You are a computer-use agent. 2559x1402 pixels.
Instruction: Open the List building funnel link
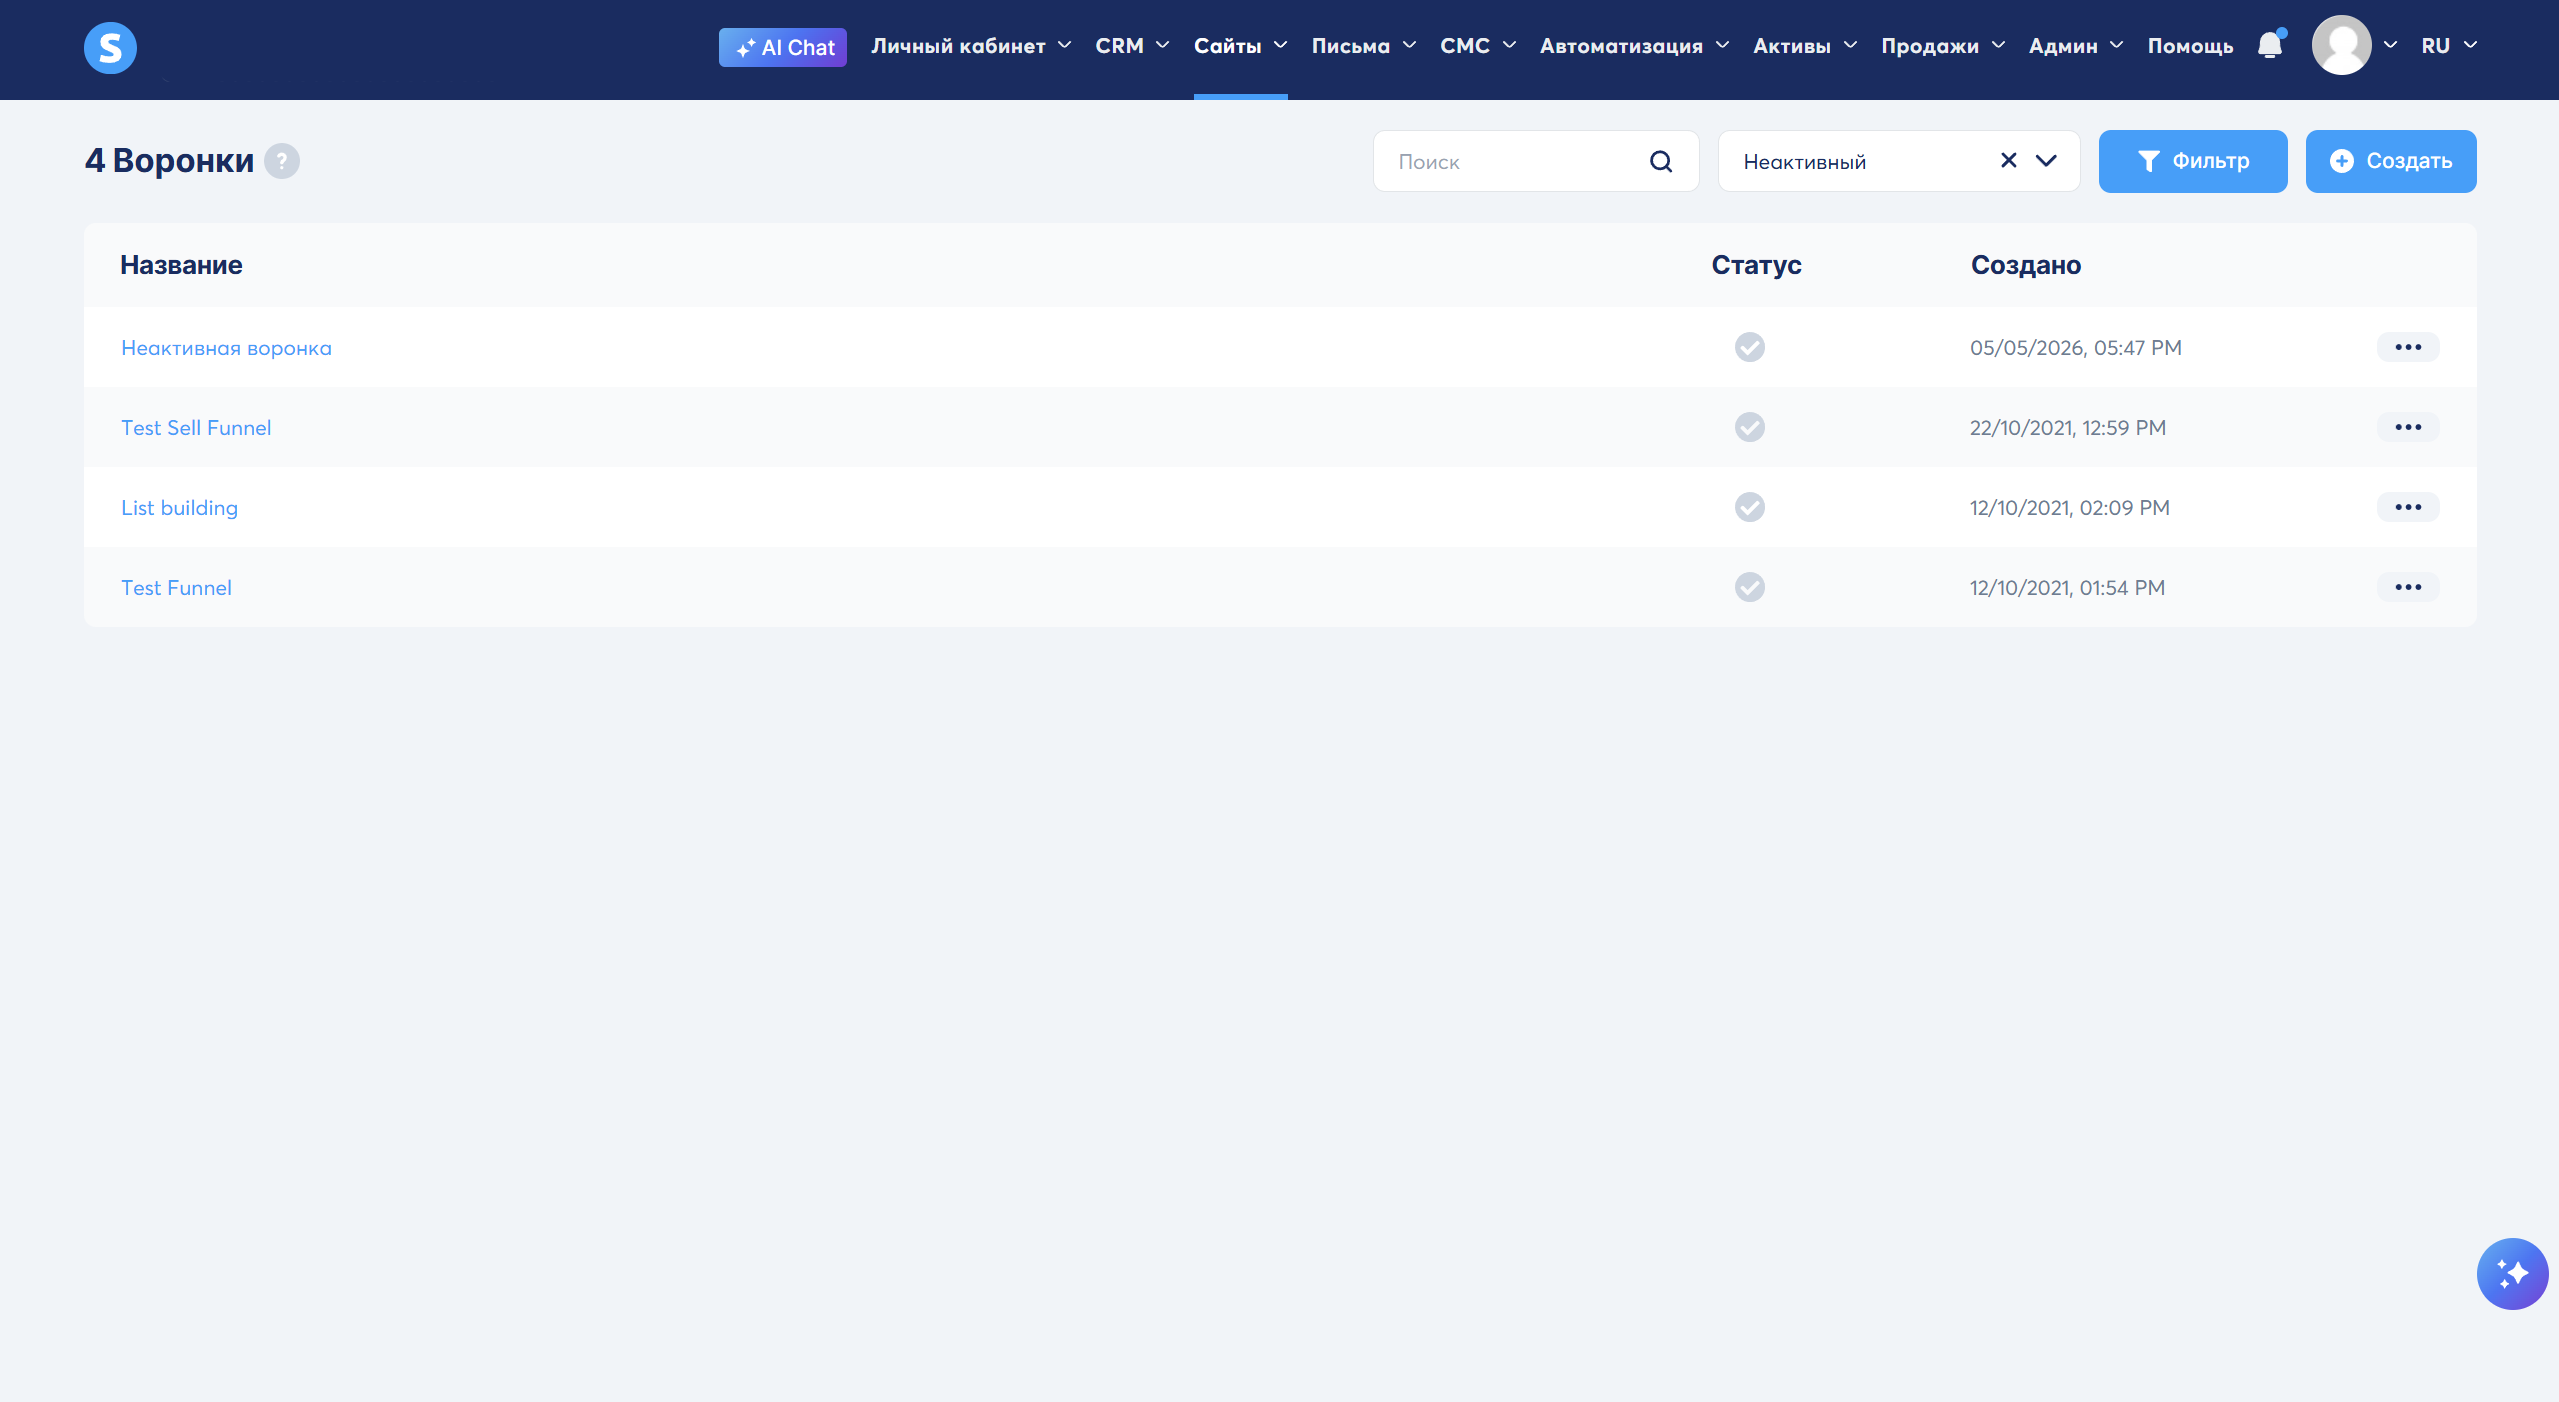coord(179,508)
